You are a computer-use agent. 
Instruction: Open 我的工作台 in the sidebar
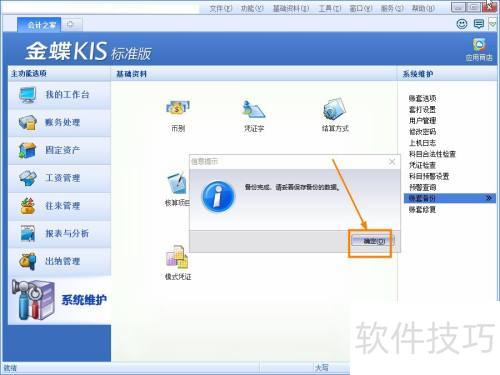click(59, 95)
